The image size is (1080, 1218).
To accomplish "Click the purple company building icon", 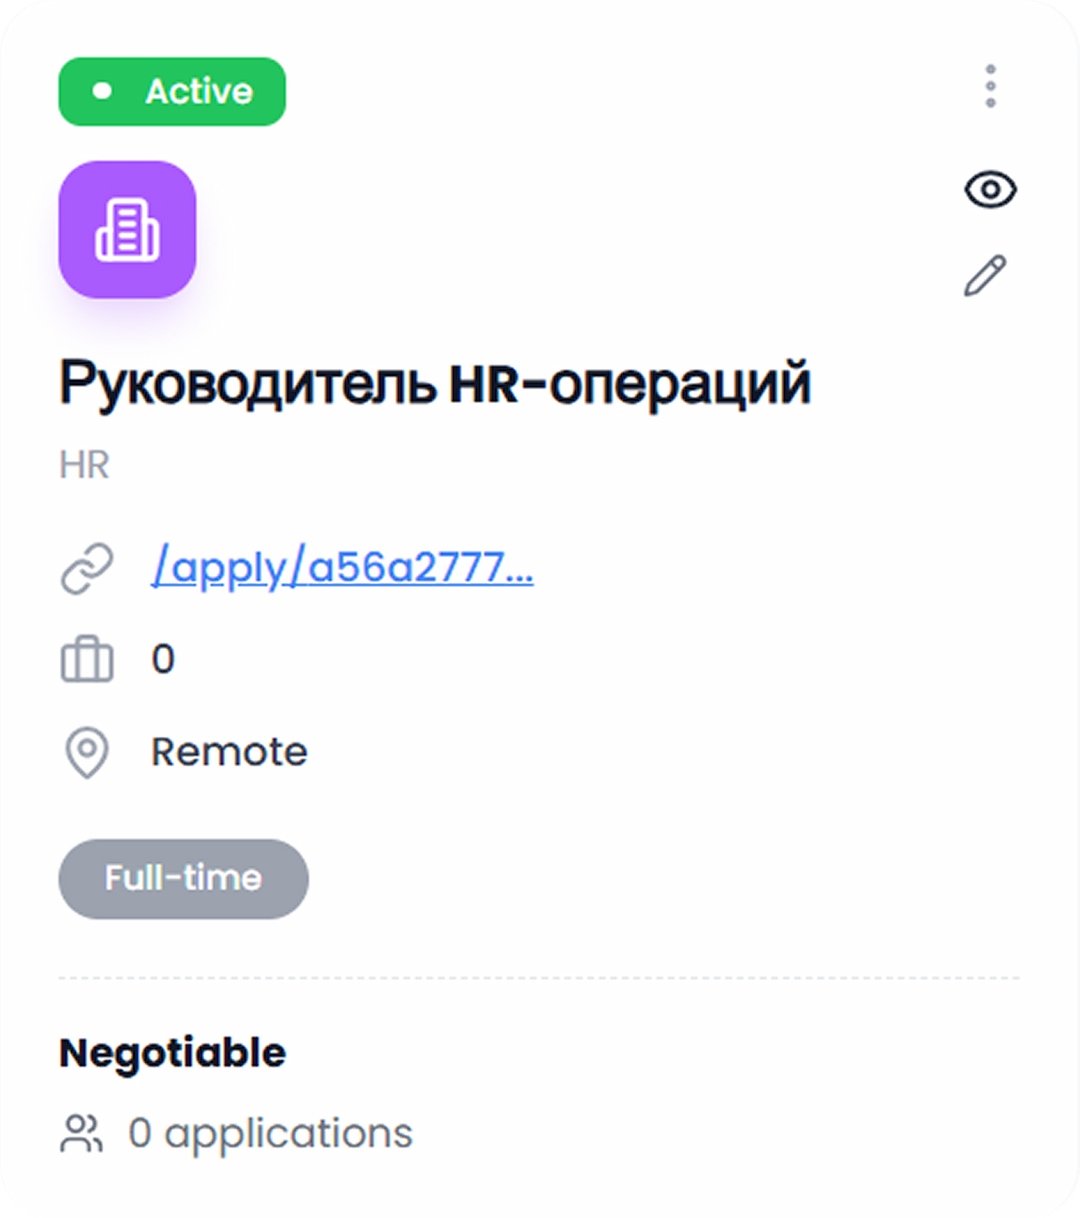I will (127, 231).
